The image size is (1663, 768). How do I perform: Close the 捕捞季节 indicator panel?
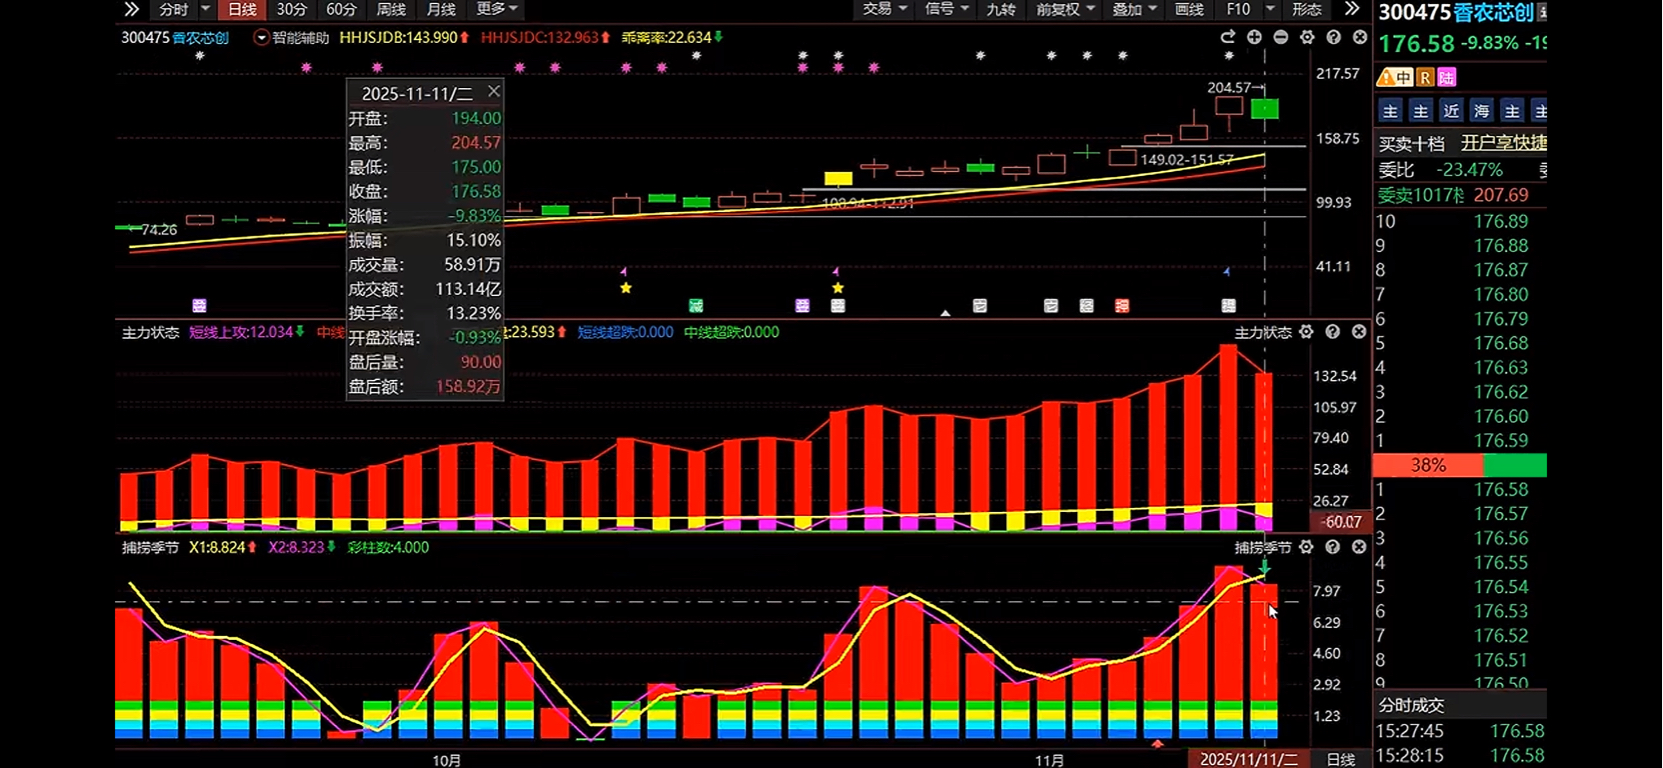point(1359,547)
